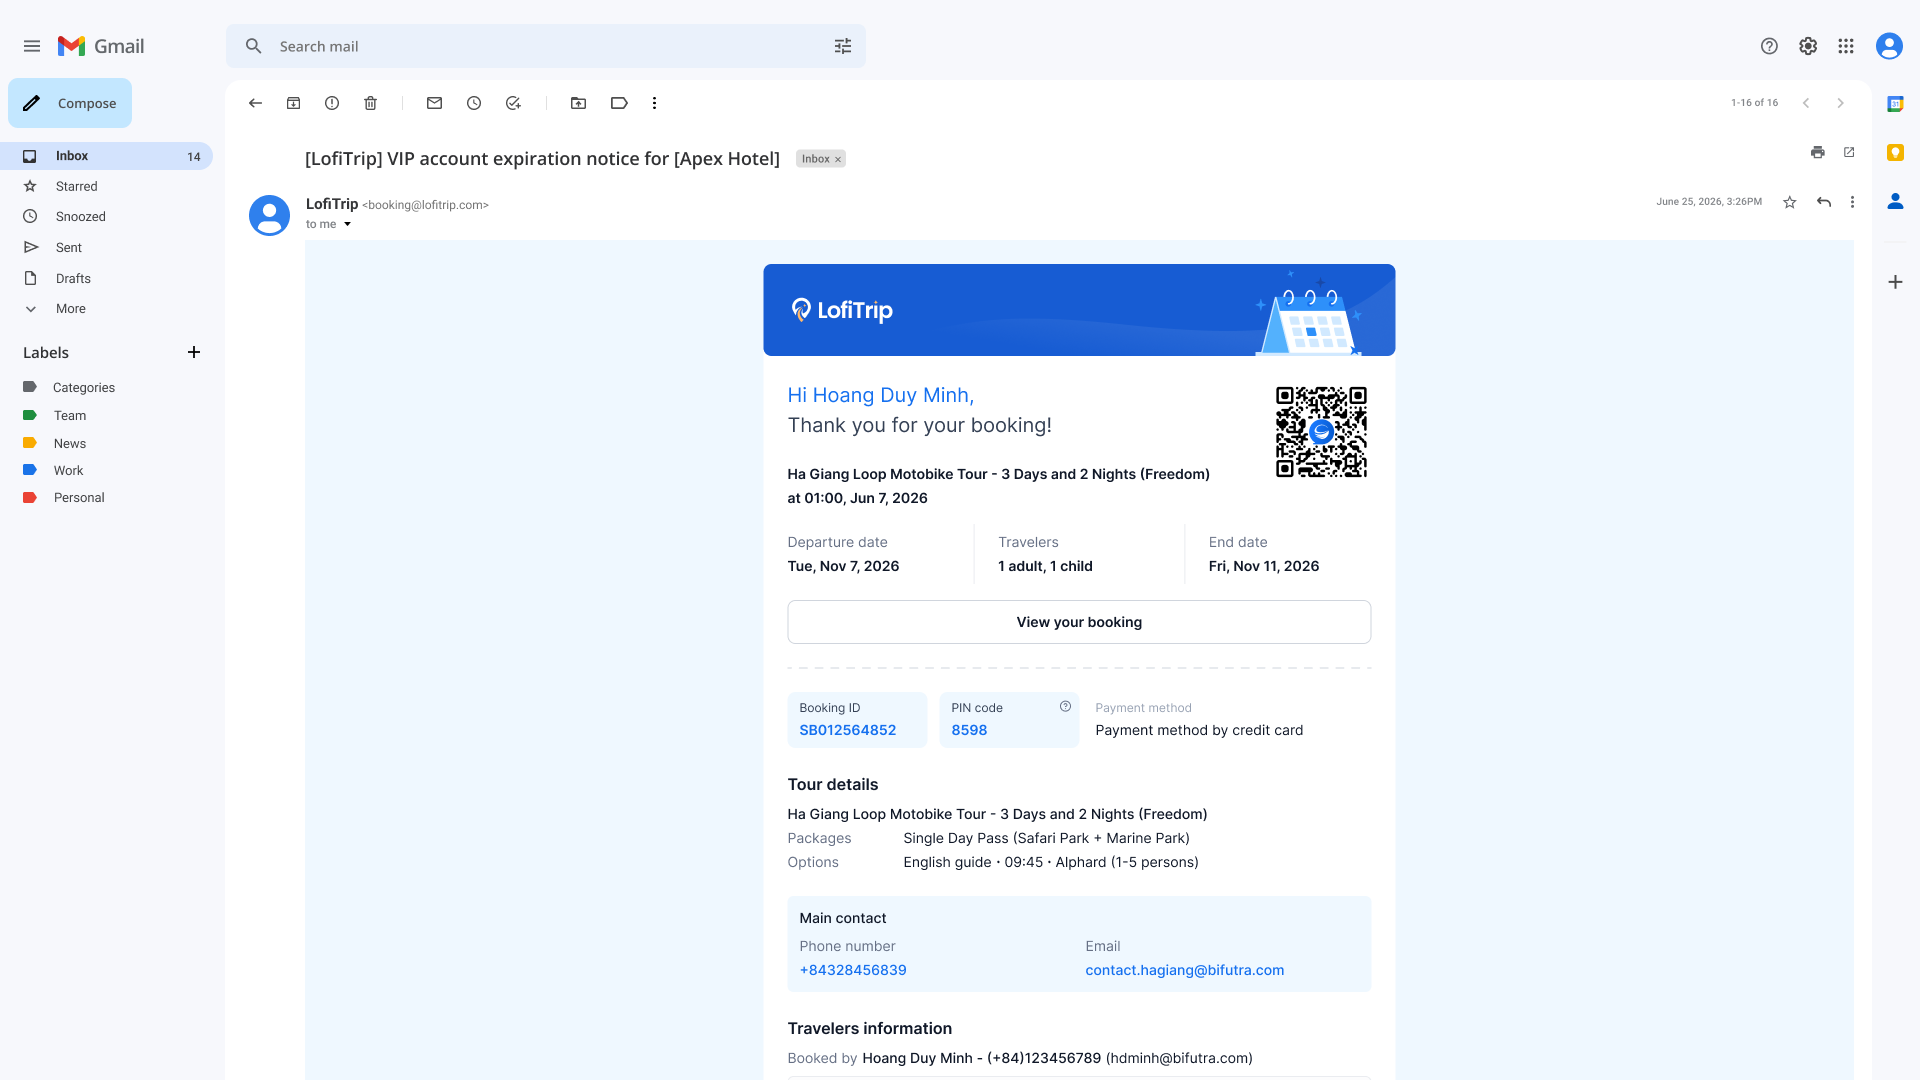Screen dimensions: 1920x1080
Task: Get add-ons plus icon
Action: 1895,282
